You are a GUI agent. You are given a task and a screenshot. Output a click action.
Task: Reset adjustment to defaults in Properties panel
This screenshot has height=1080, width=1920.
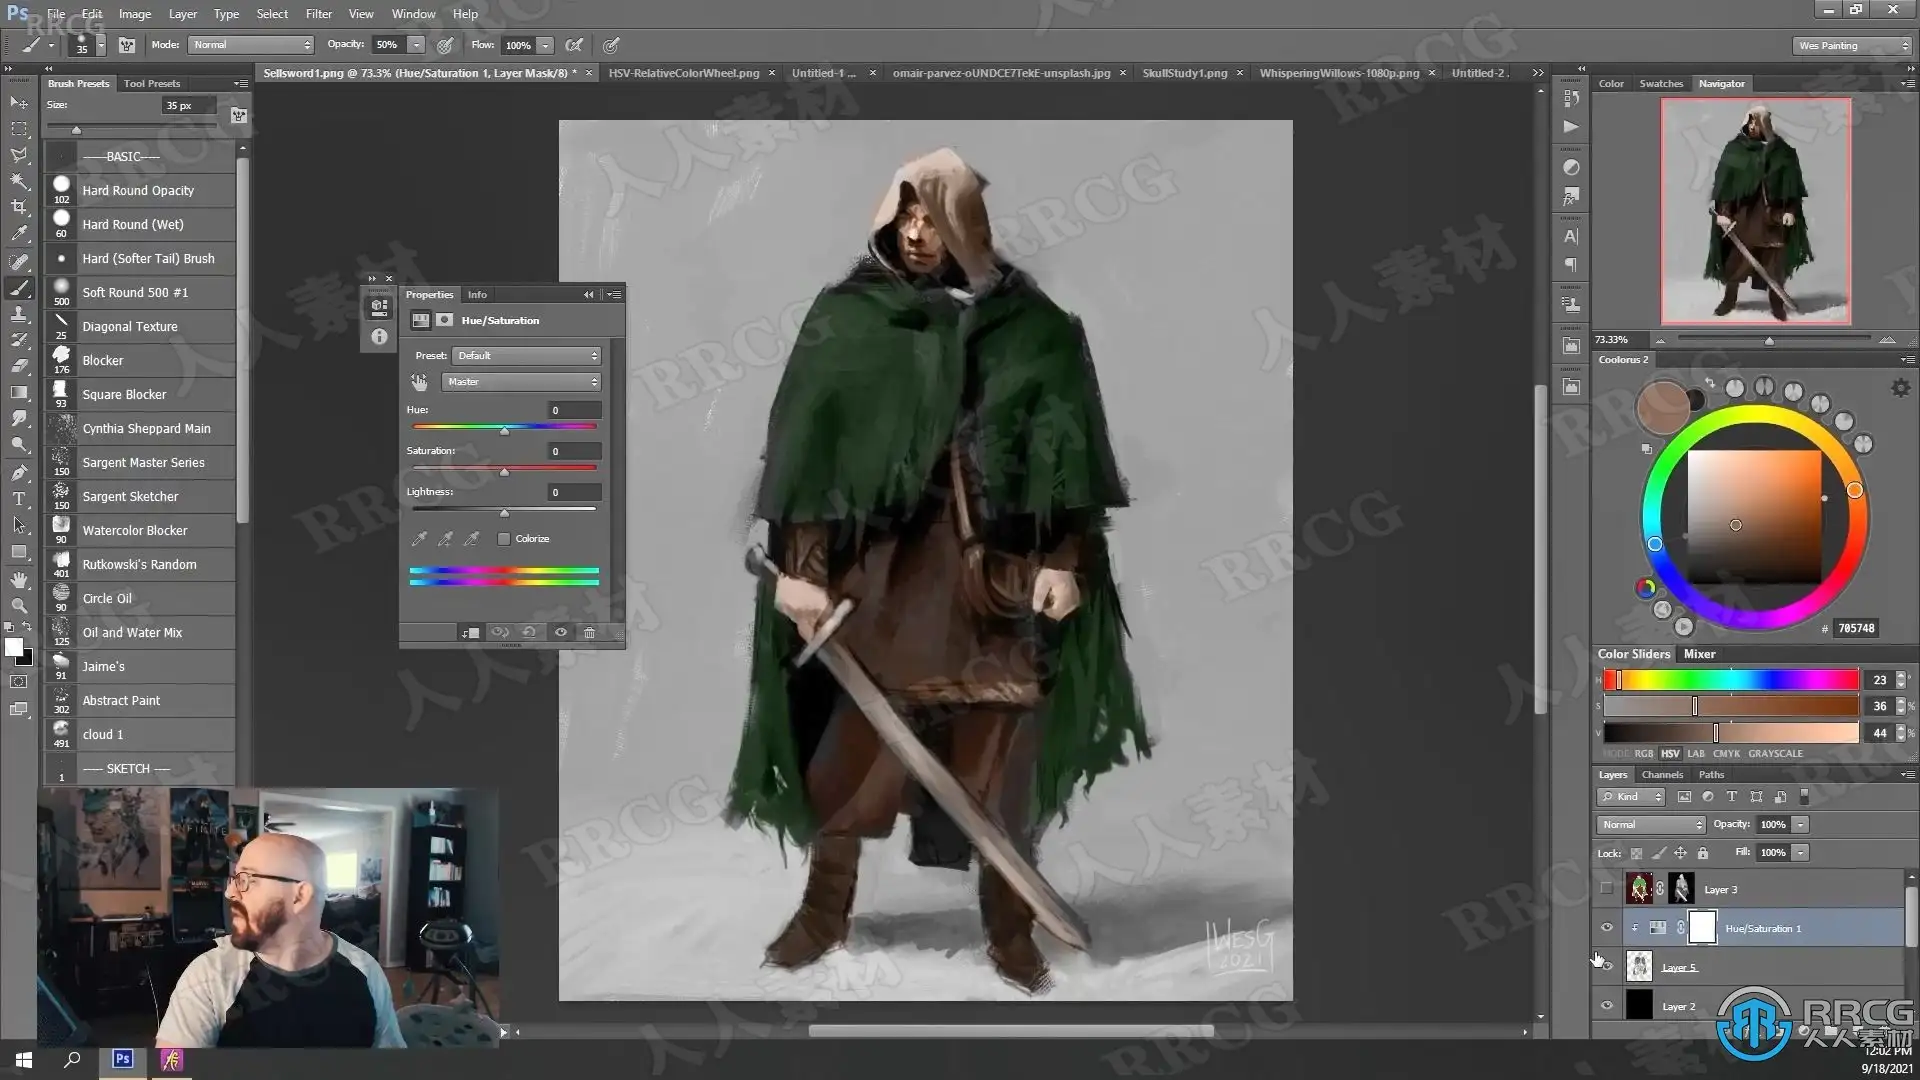[x=529, y=632]
